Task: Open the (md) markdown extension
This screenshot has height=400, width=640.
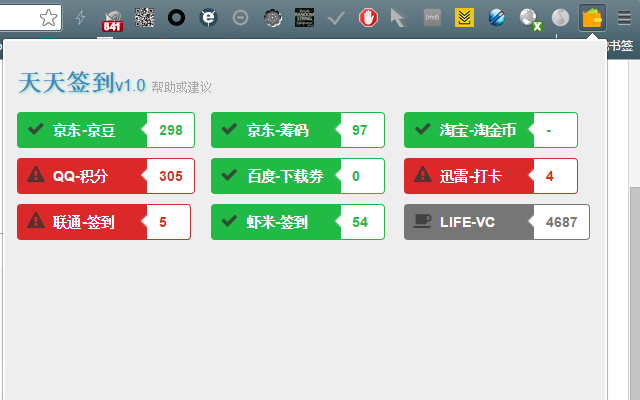Action: 432,18
